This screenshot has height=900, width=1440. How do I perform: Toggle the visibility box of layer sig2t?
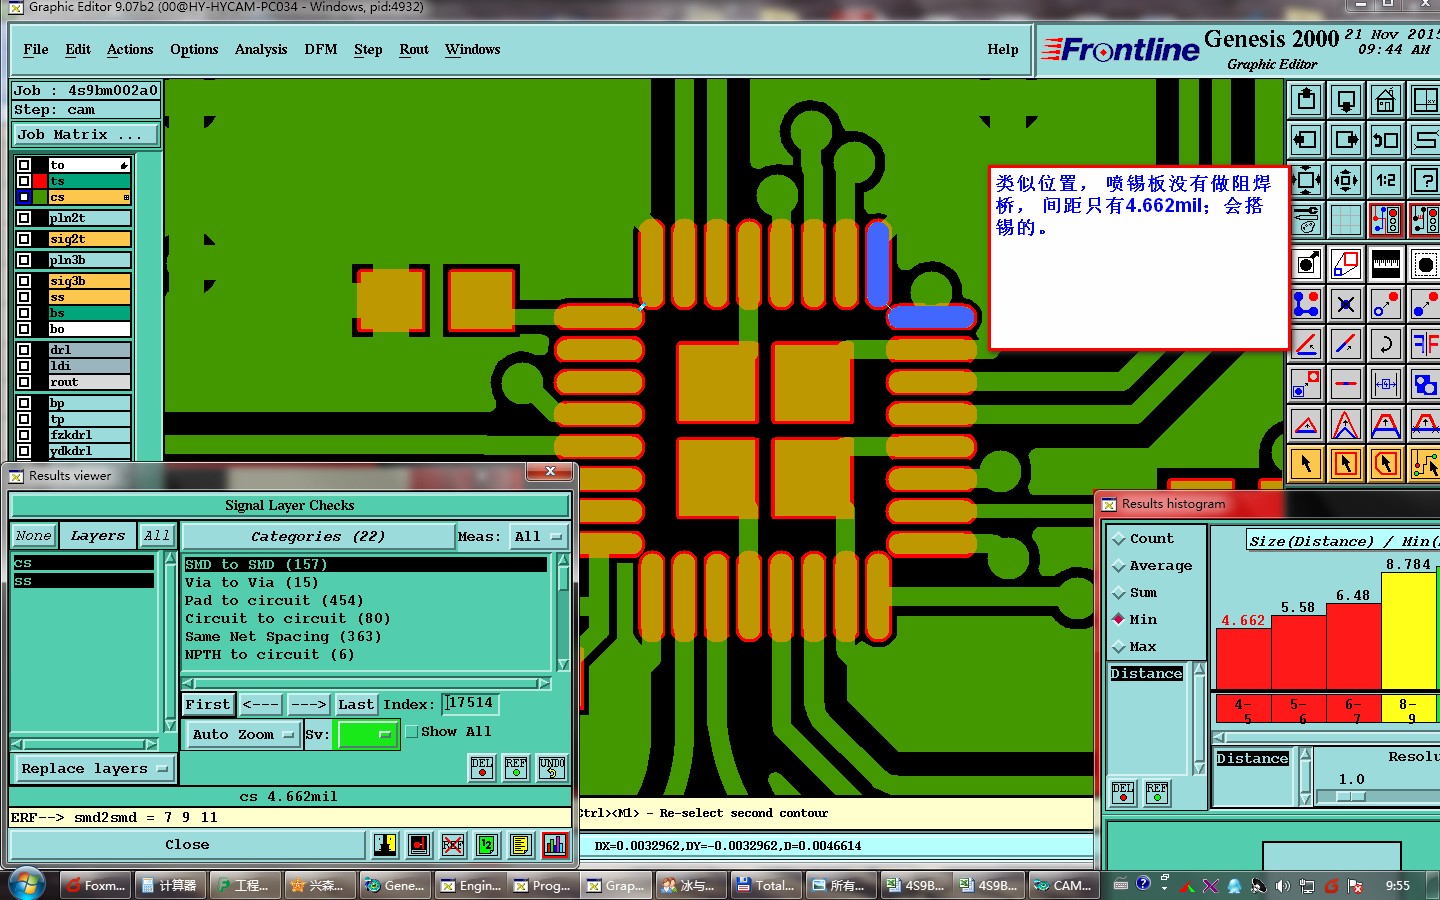click(24, 239)
